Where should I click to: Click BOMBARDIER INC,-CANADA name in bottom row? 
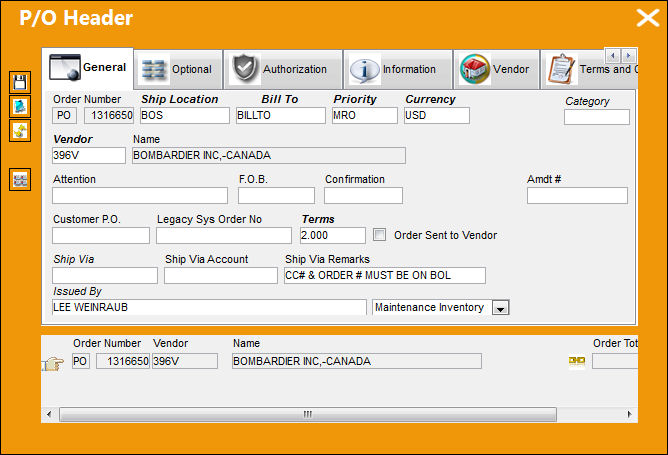pyautogui.click(x=357, y=361)
